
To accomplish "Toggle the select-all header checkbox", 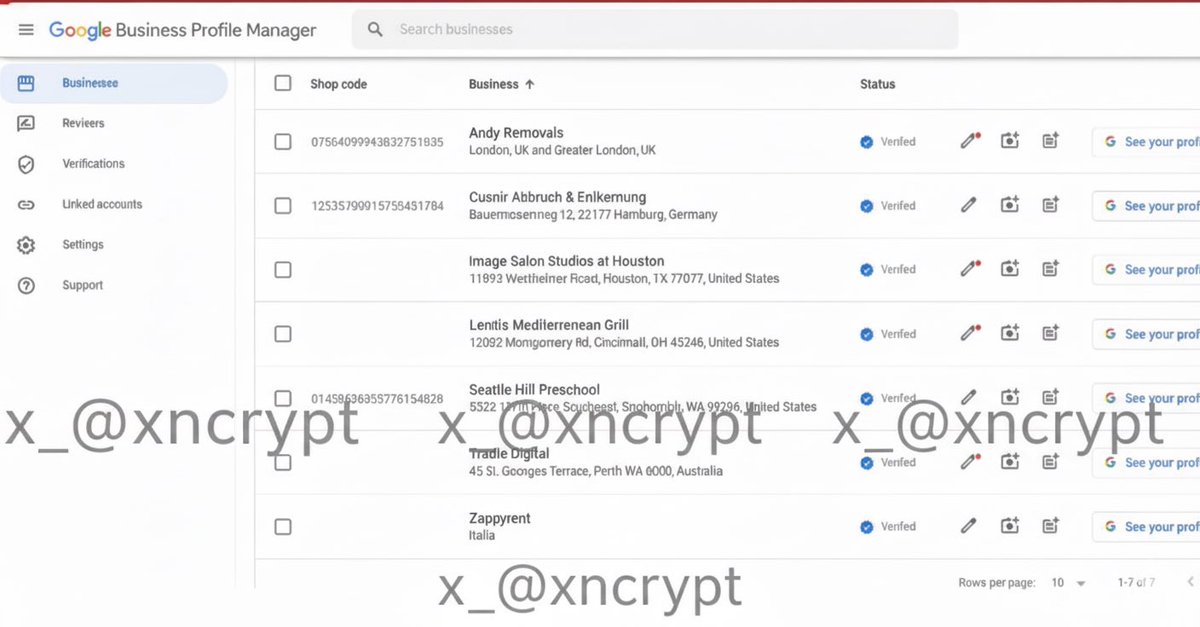I will 283,84.
